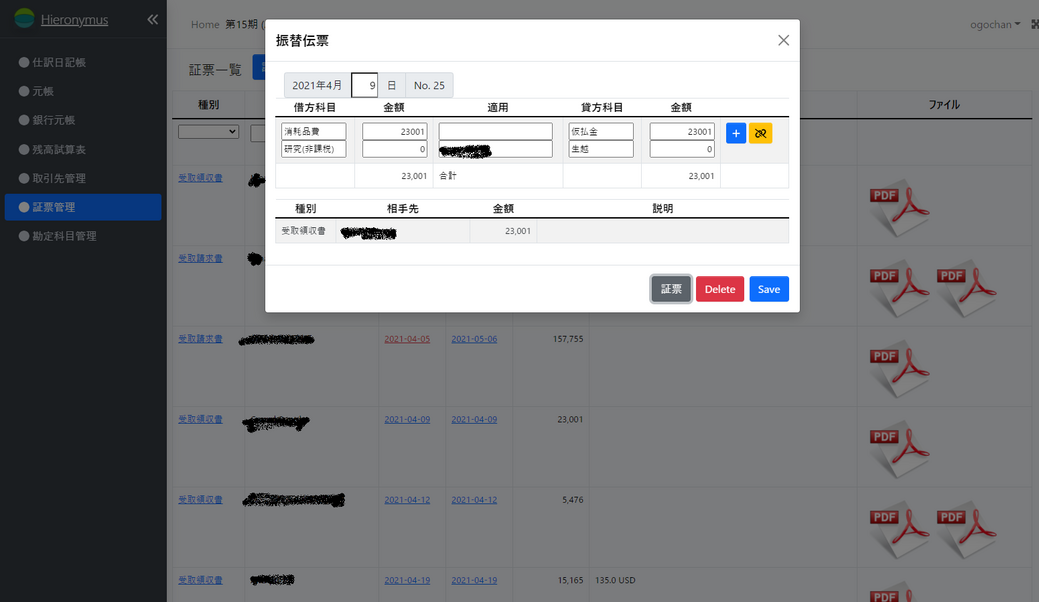The height and width of the screenshot is (602, 1039).
Task: Open the second PDF in the 5,476 row
Action: (966, 529)
